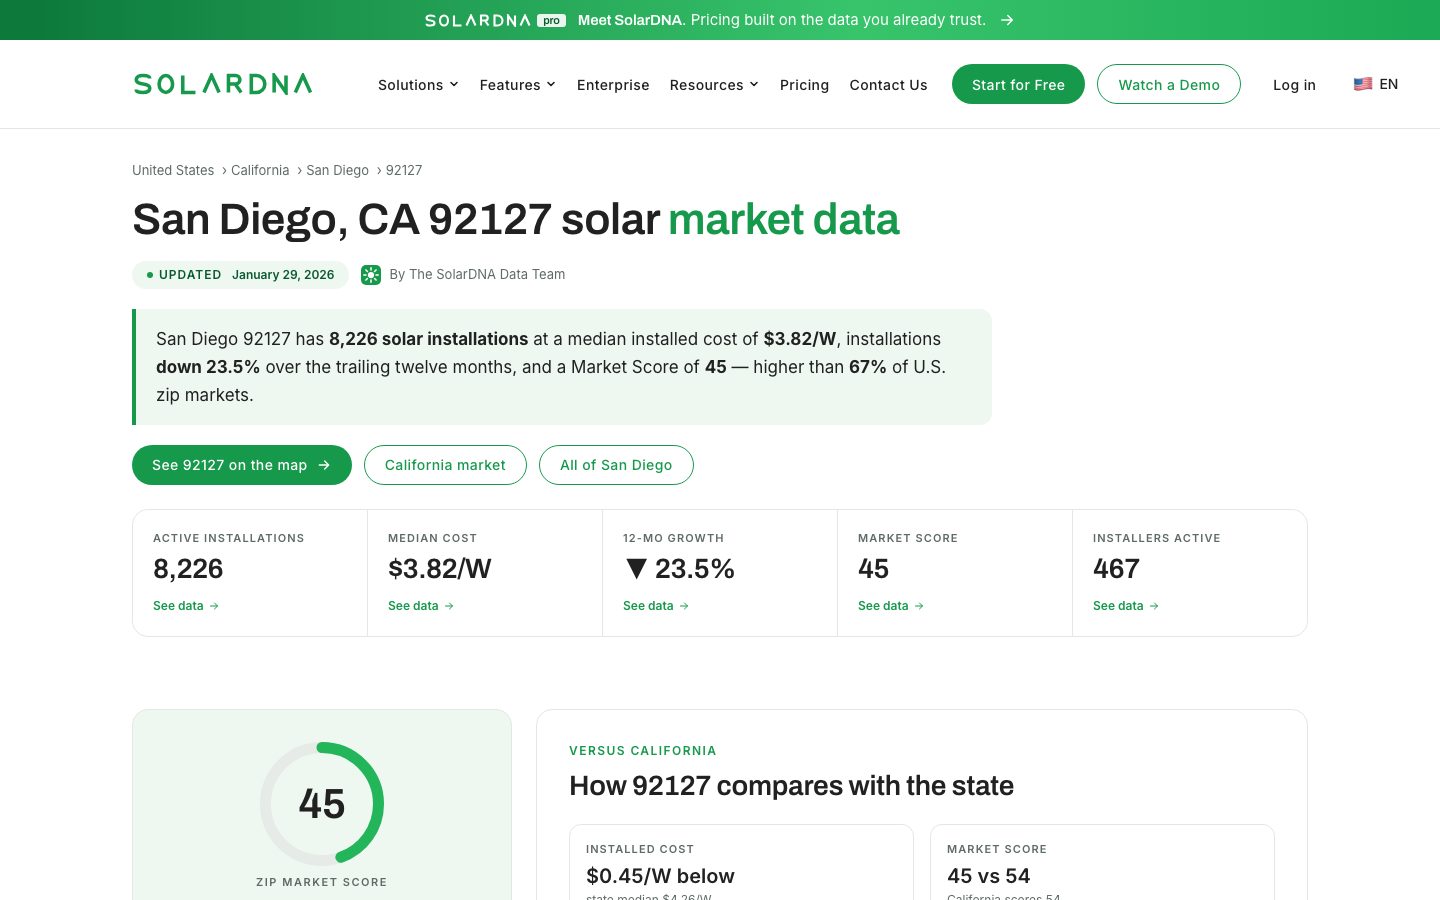Click the Watch a Demo button
The width and height of the screenshot is (1440, 900).
pyautogui.click(x=1169, y=84)
